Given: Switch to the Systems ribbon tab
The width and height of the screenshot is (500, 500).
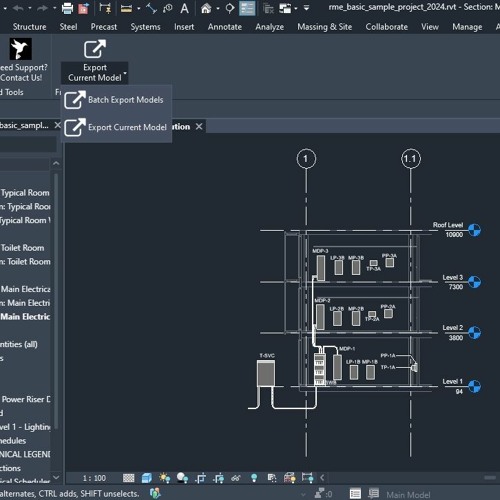Looking at the screenshot, I should tap(145, 27).
